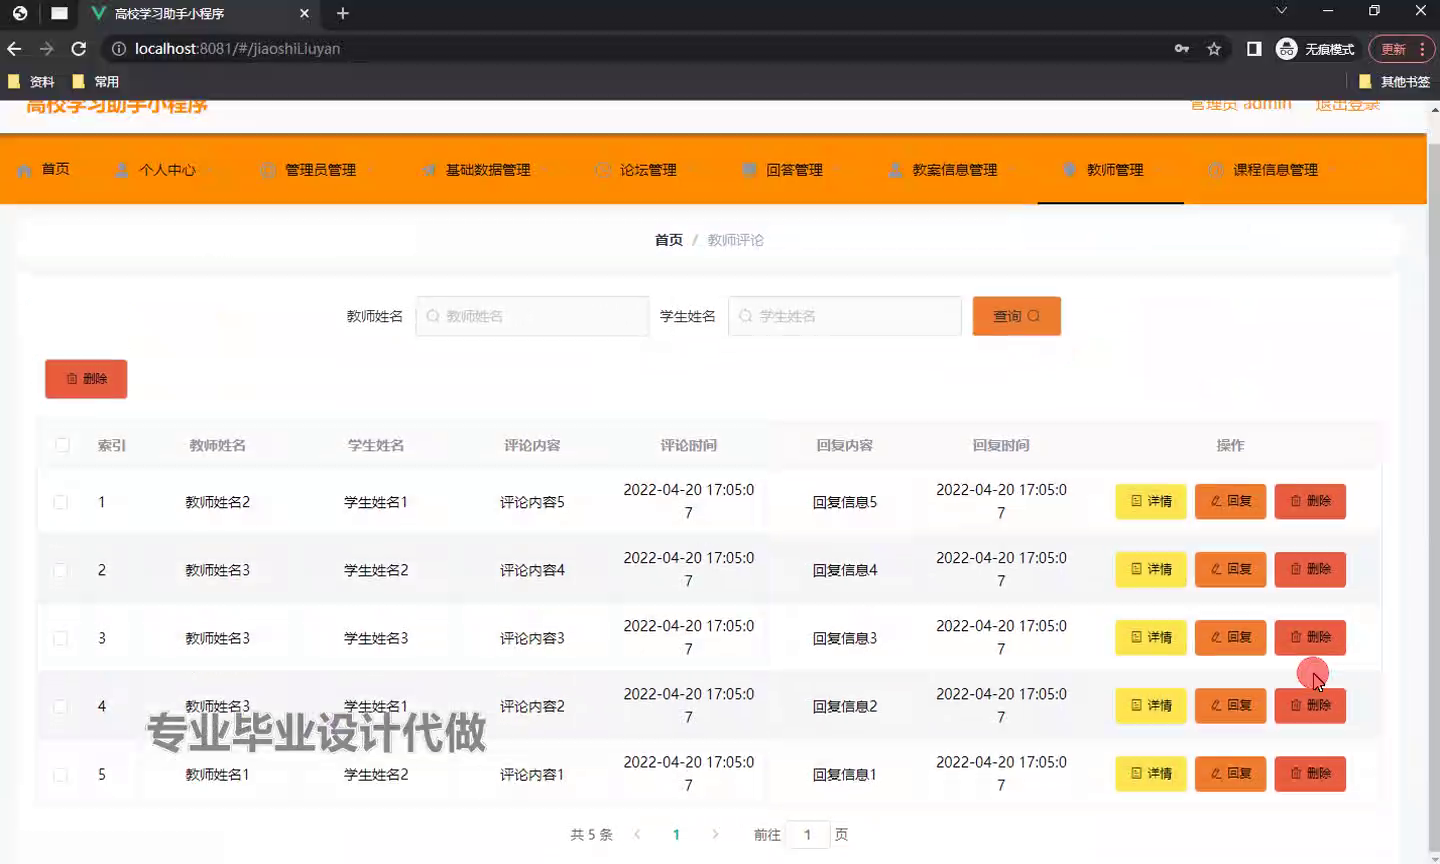Check the checkbox for row 4
Image resolution: width=1440 pixels, height=864 pixels.
[x=61, y=706]
